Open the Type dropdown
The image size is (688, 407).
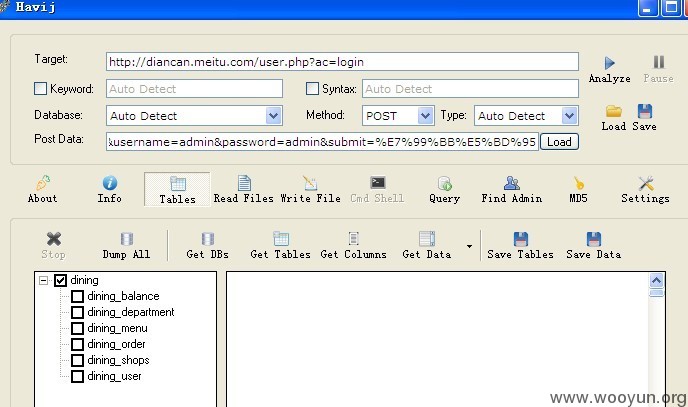click(569, 116)
